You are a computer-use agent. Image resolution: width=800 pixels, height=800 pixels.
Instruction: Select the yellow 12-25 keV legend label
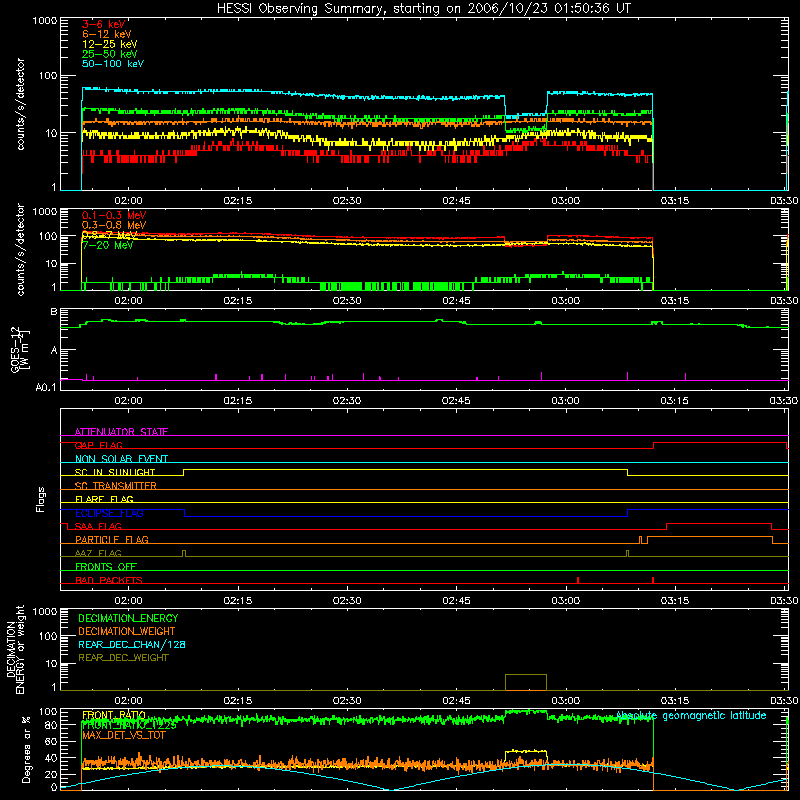point(110,44)
